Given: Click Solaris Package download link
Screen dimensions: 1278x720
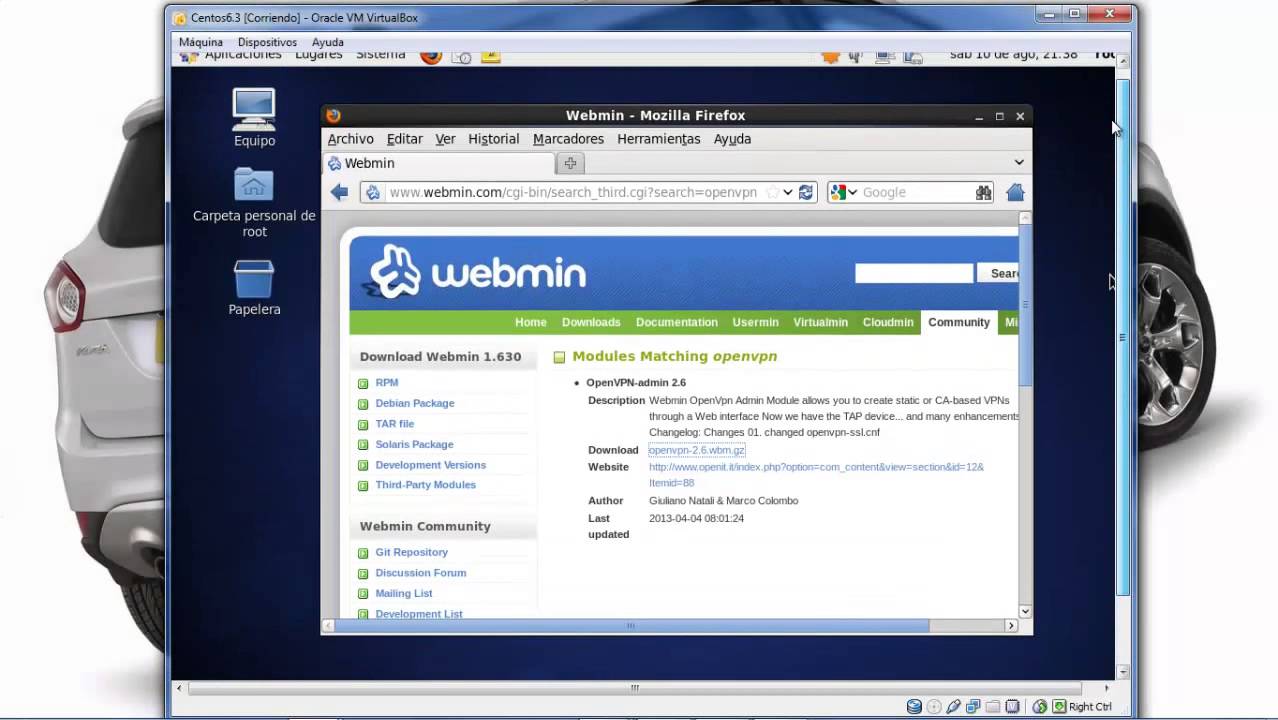Looking at the screenshot, I should click(x=414, y=444).
